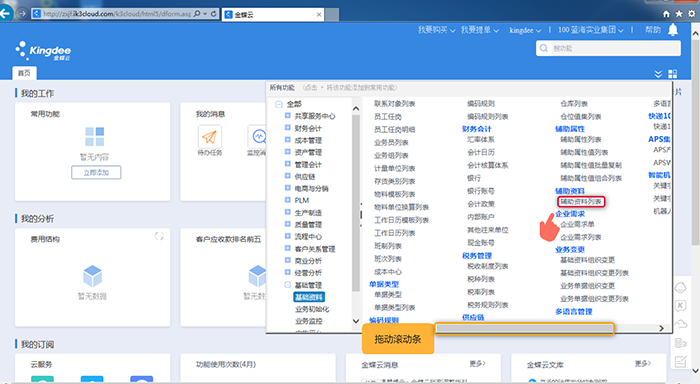Click the notification bell icon

[673, 30]
